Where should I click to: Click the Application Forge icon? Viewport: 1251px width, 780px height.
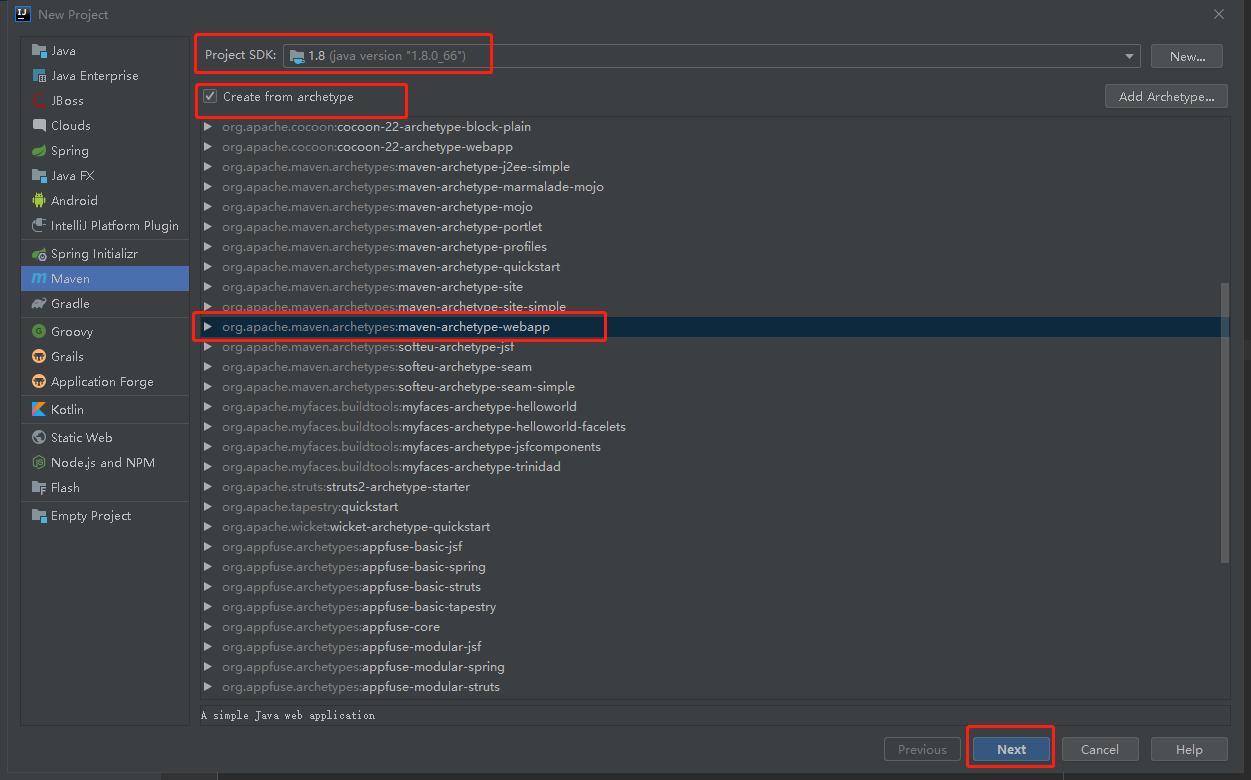coord(39,382)
